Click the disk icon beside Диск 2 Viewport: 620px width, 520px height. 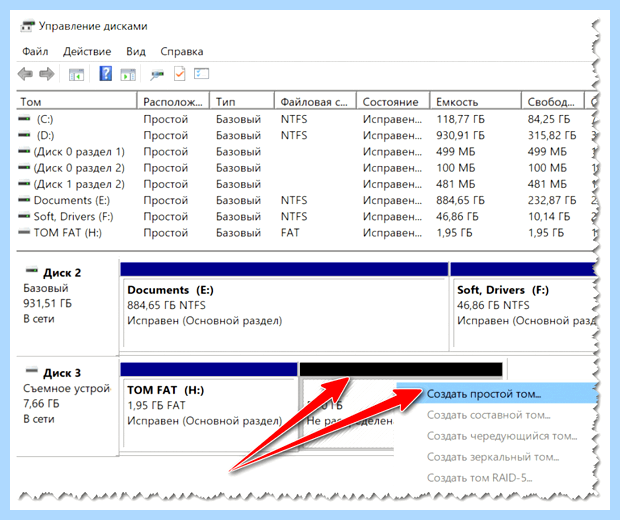32,271
